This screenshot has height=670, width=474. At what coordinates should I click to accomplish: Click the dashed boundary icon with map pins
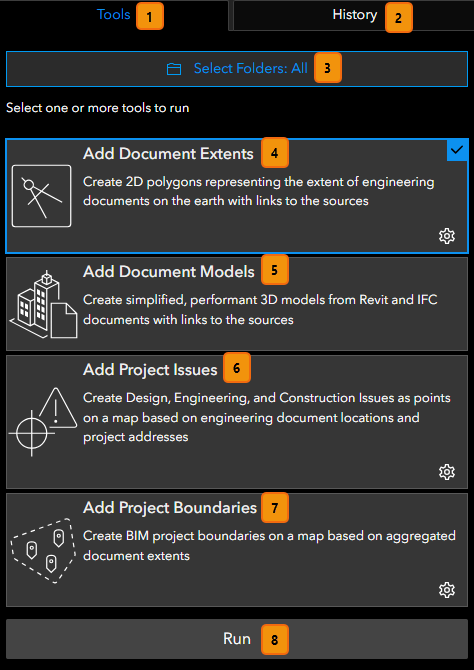click(x=41, y=551)
